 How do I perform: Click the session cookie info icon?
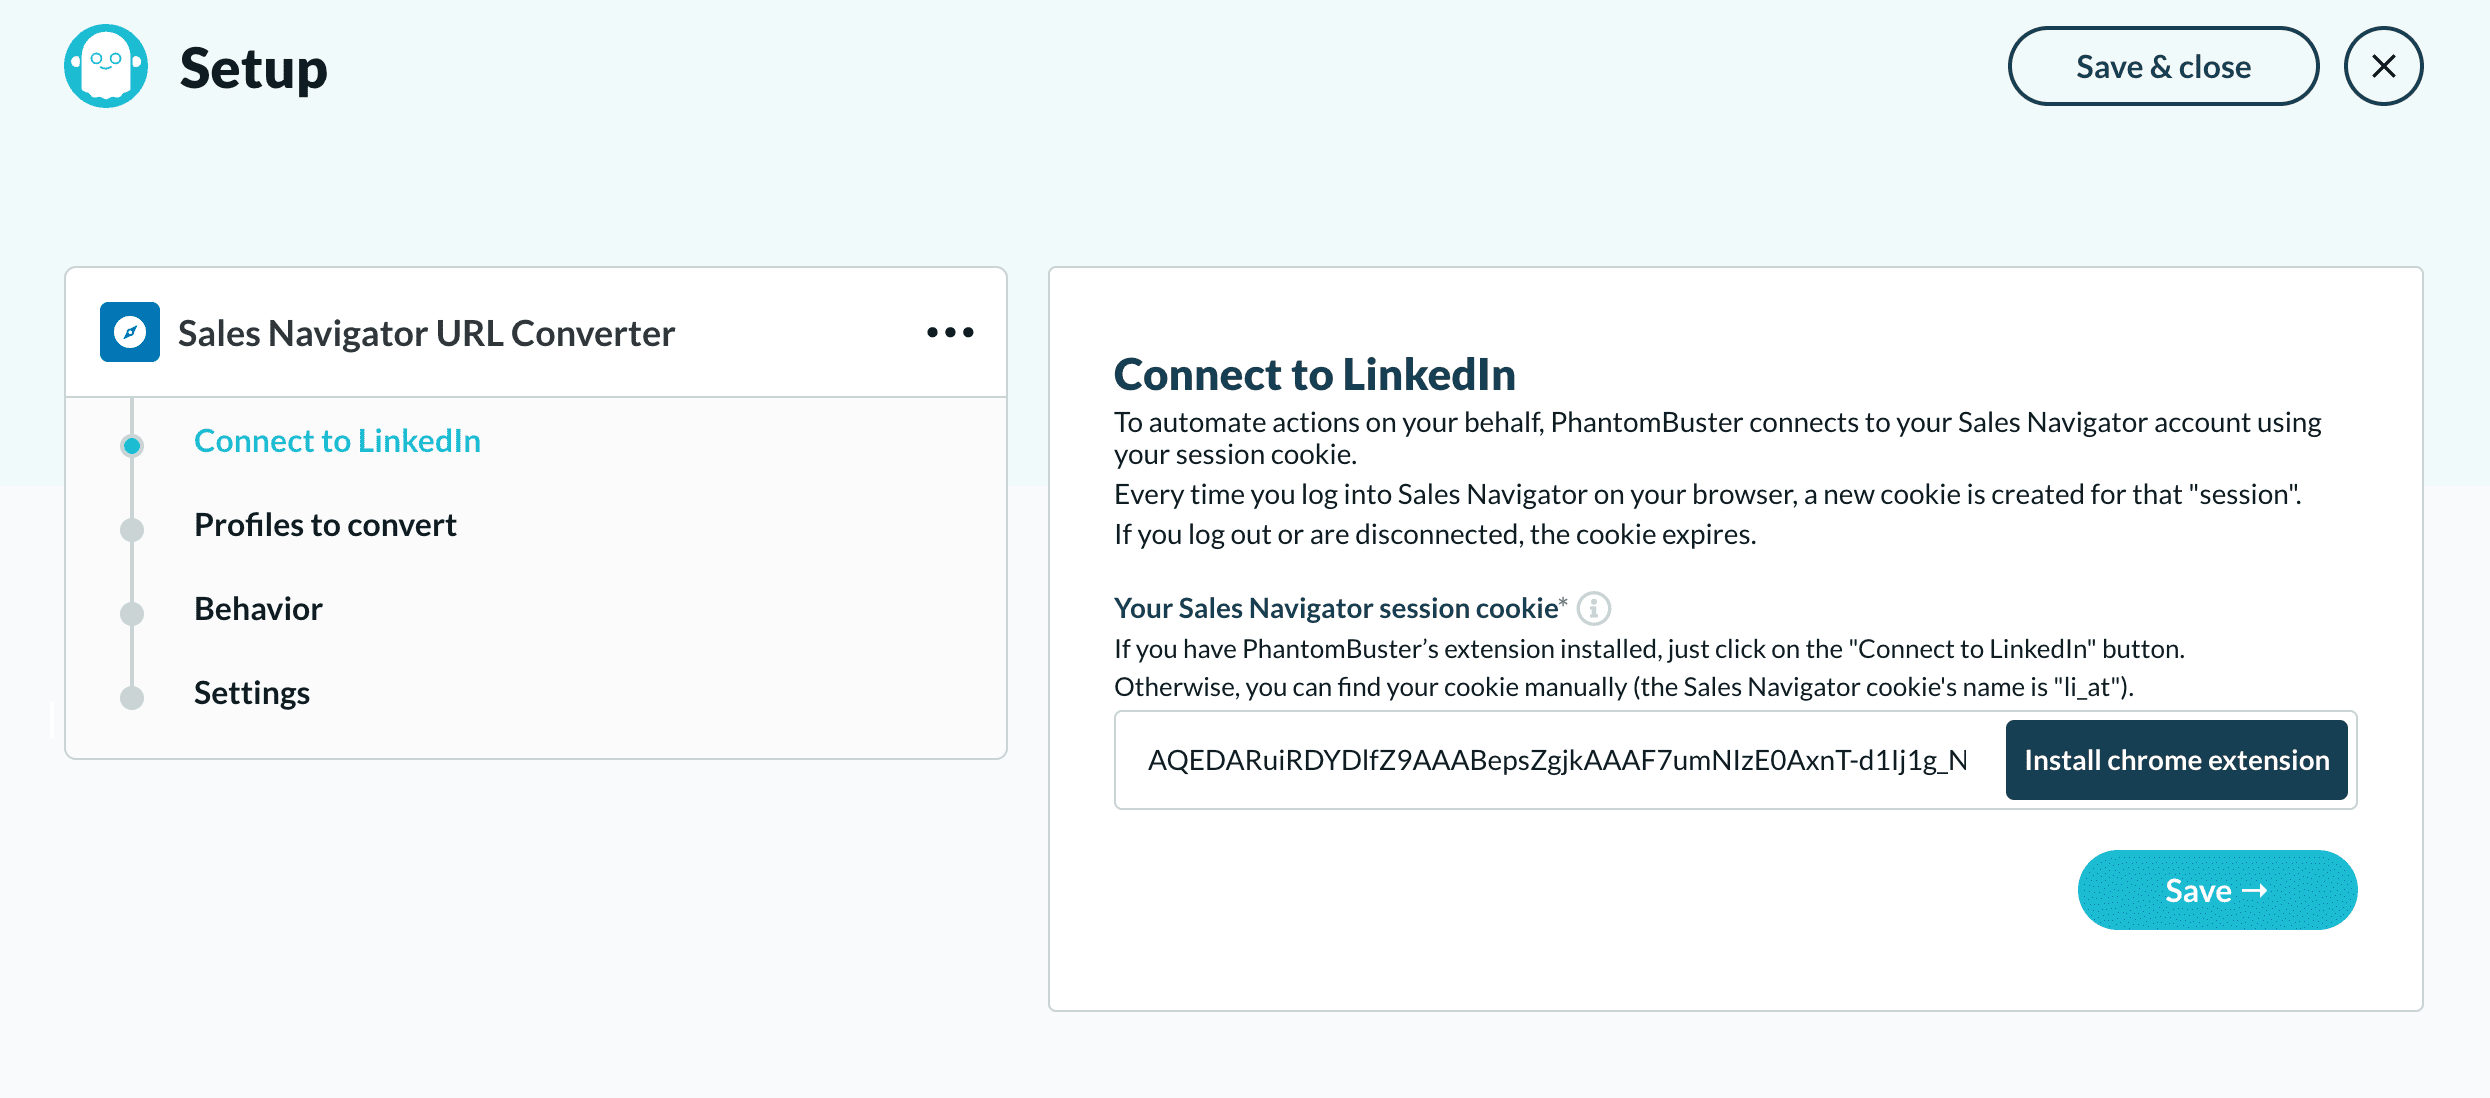pyautogui.click(x=1593, y=608)
